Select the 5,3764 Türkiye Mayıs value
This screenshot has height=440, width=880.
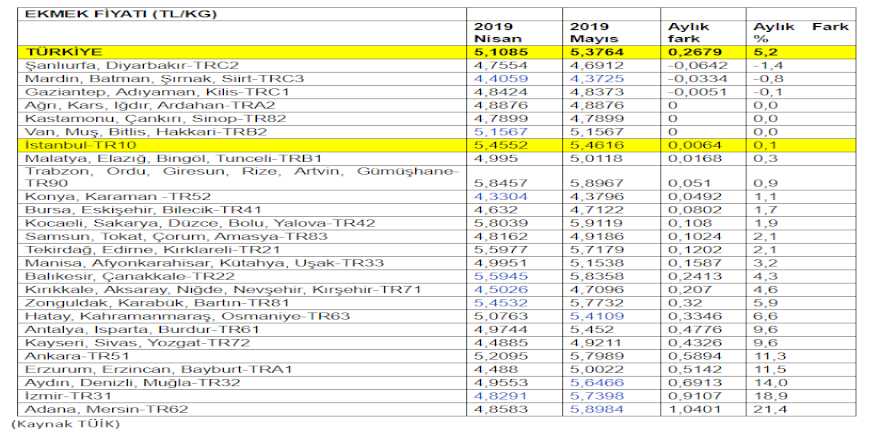(x=594, y=50)
